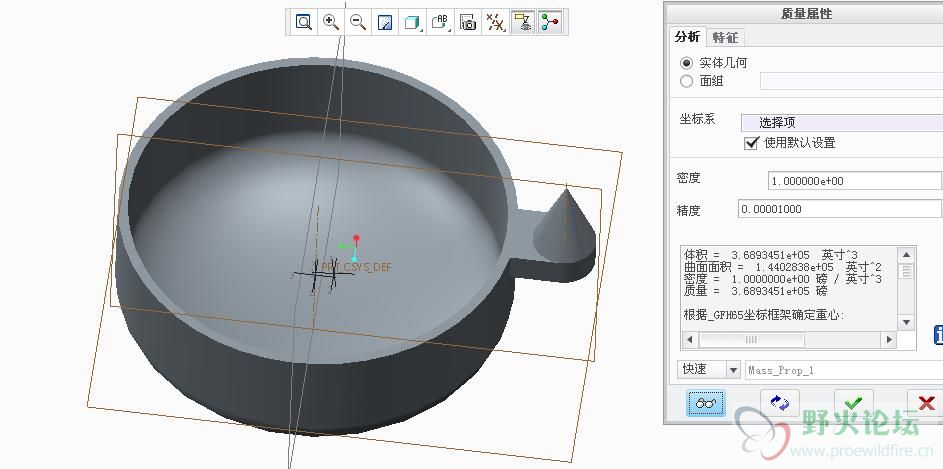Toggle the spin center icon
The height and width of the screenshot is (469, 943).
[550, 23]
